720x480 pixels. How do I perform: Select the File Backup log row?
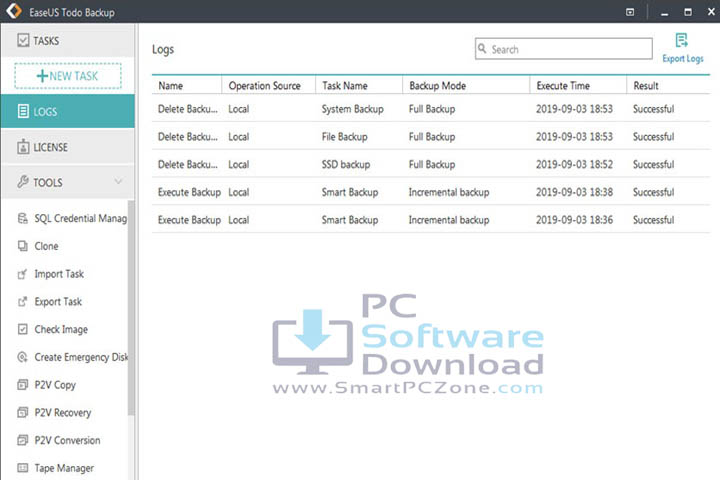(431, 137)
